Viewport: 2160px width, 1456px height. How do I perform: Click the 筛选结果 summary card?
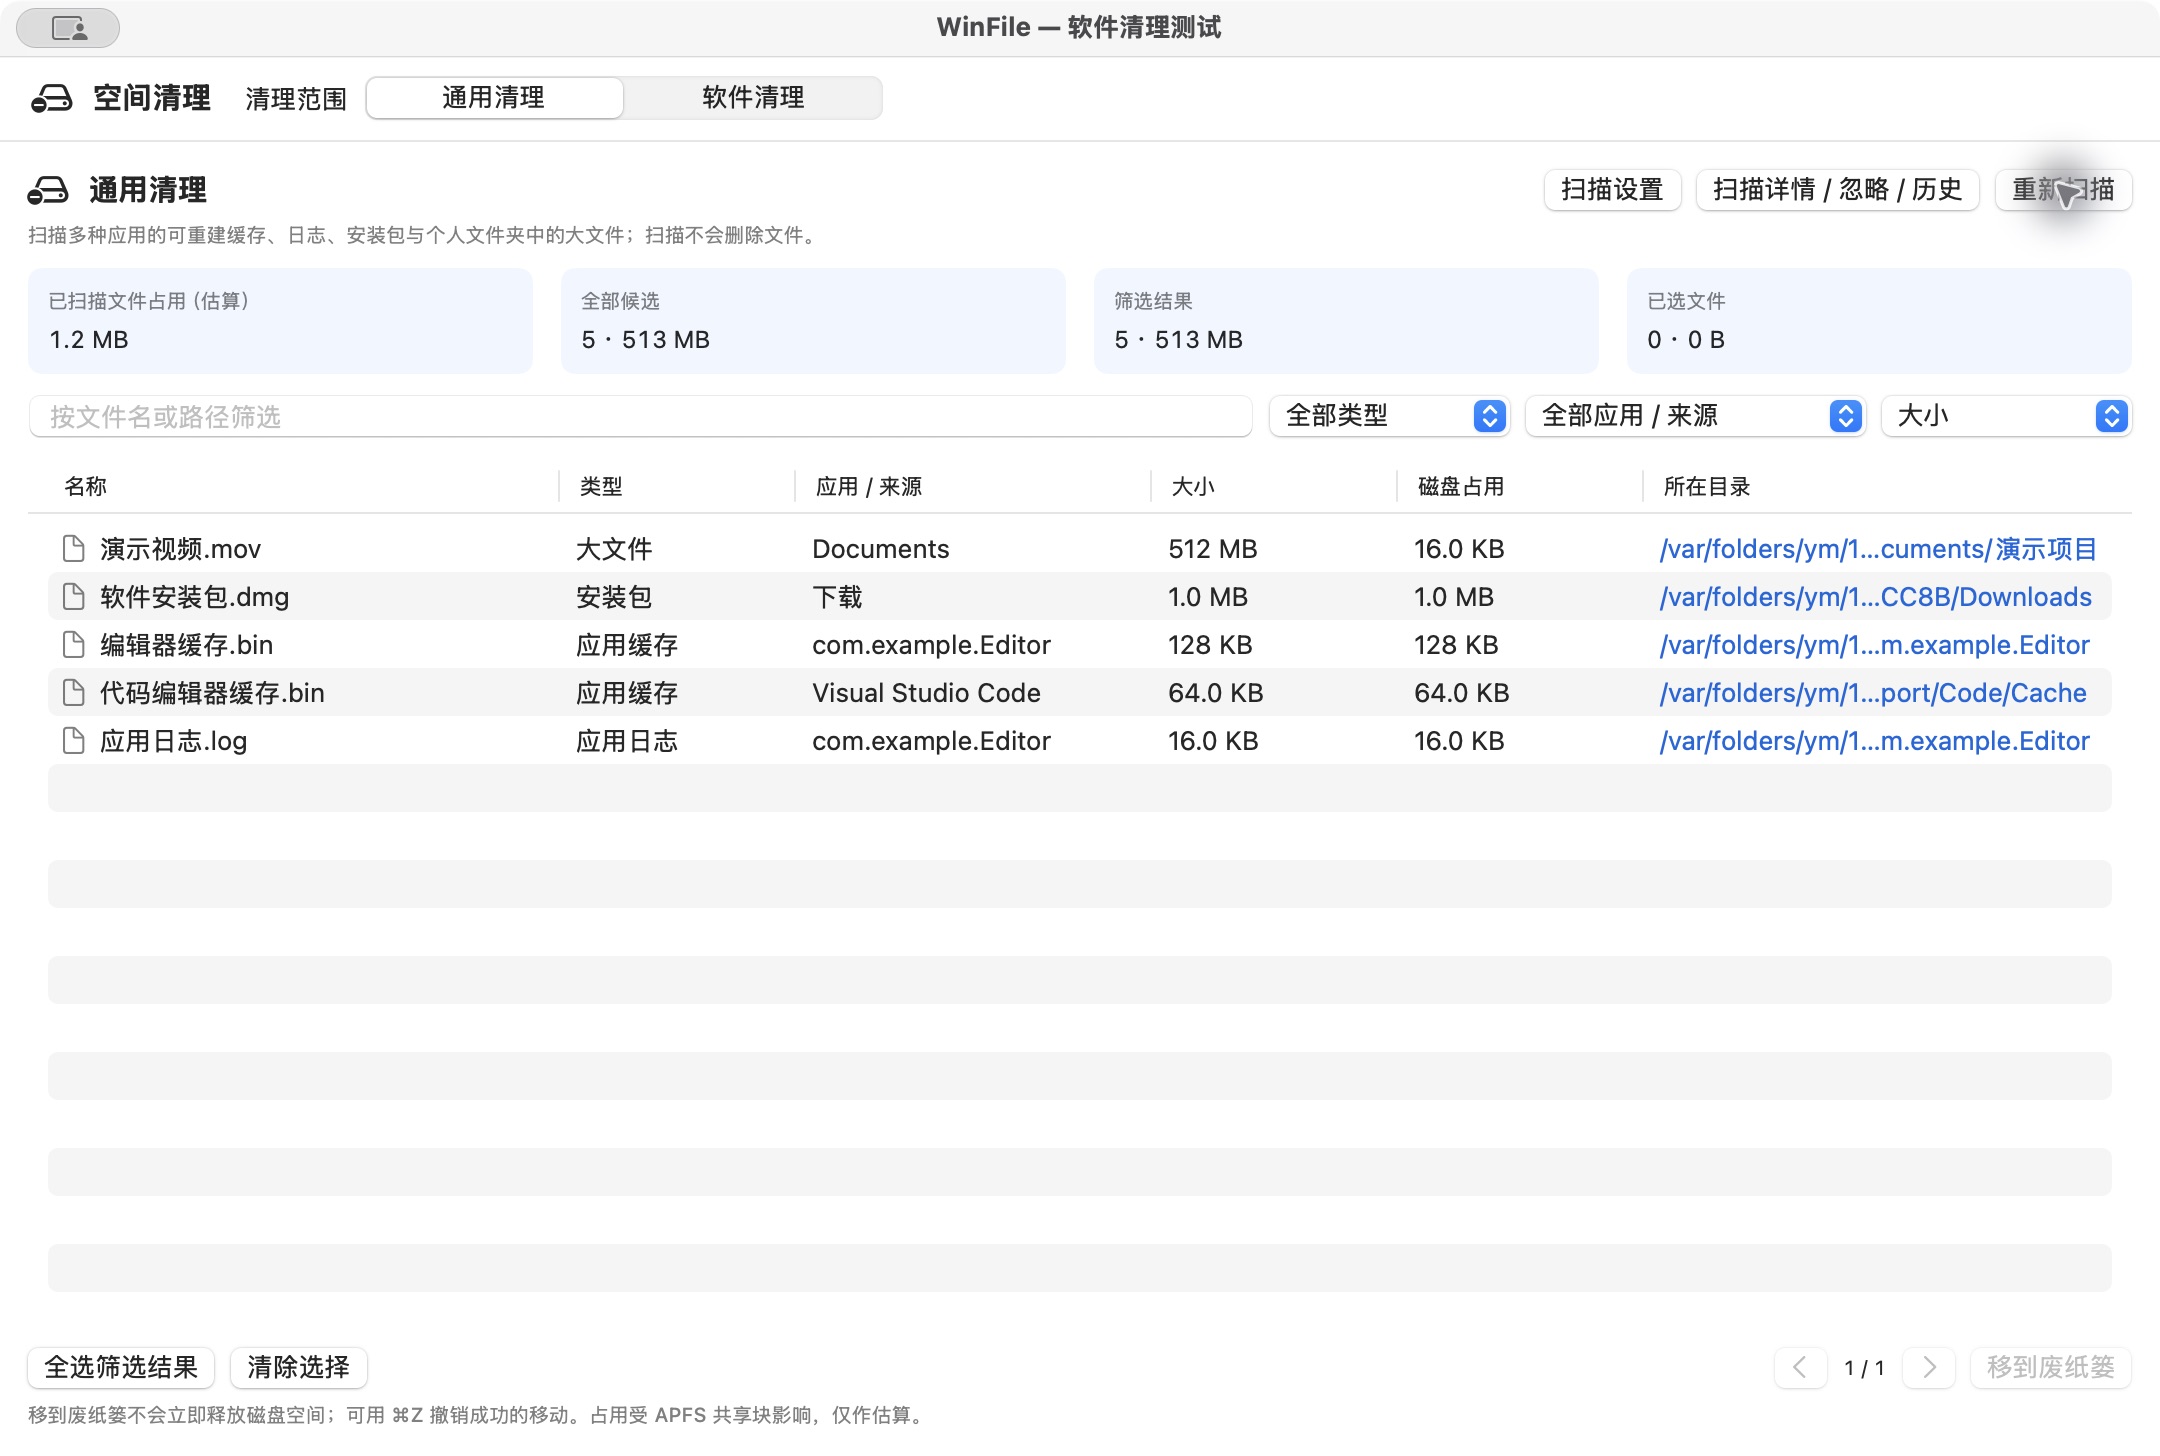[x=1346, y=321]
